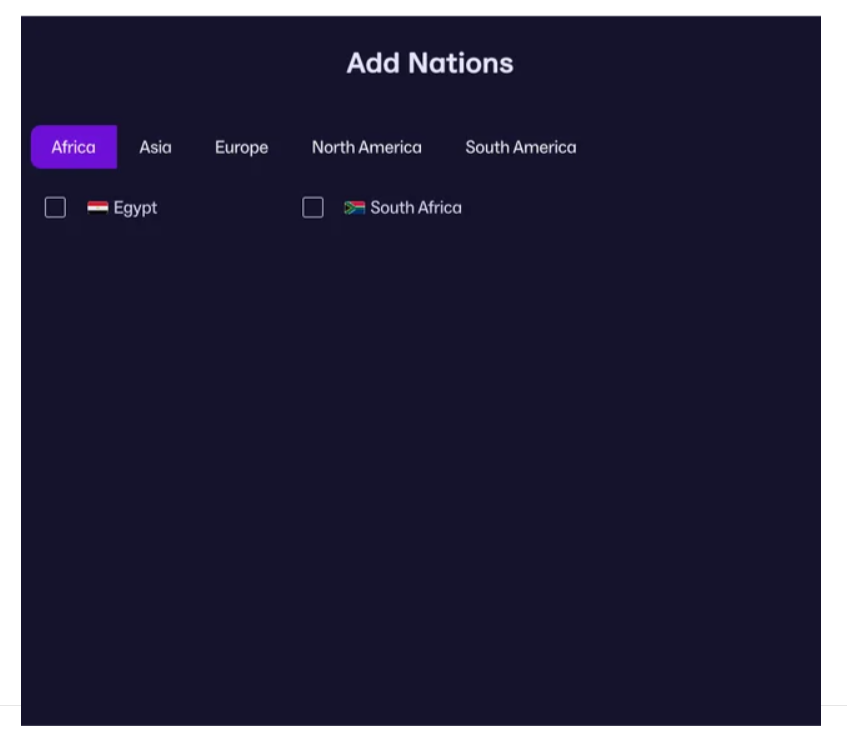Click the word South in South Africa label
This screenshot has width=847, height=731.
(391, 208)
